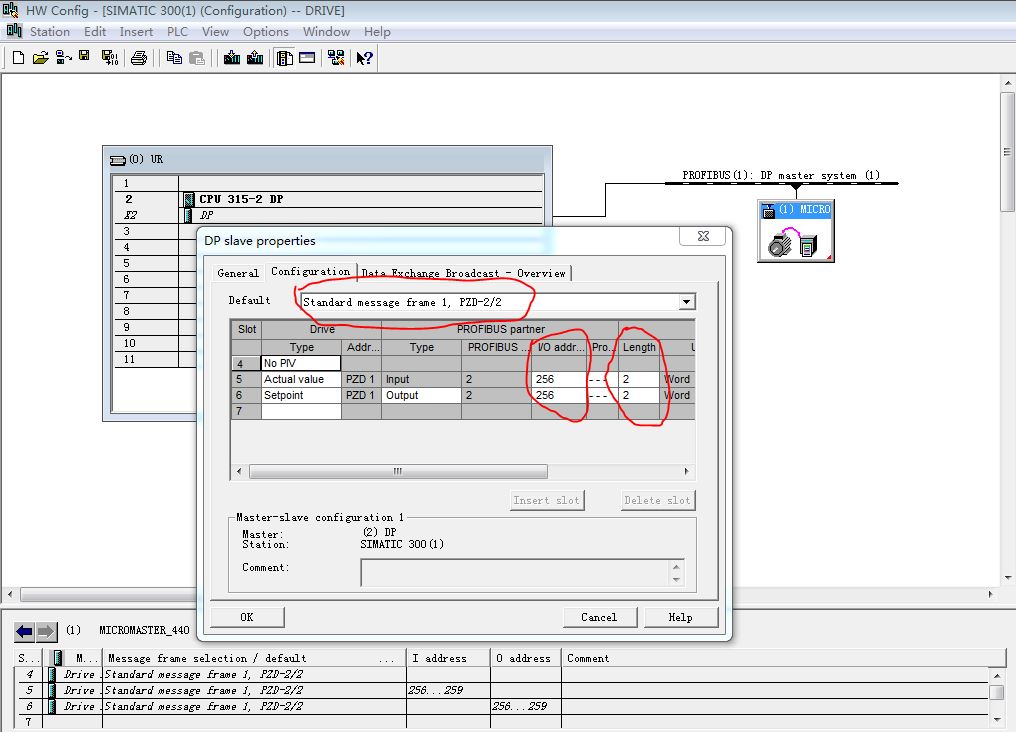This screenshot has width=1016, height=732.
Task: Toggle the hardware Catalog view icon
Action: (284, 58)
